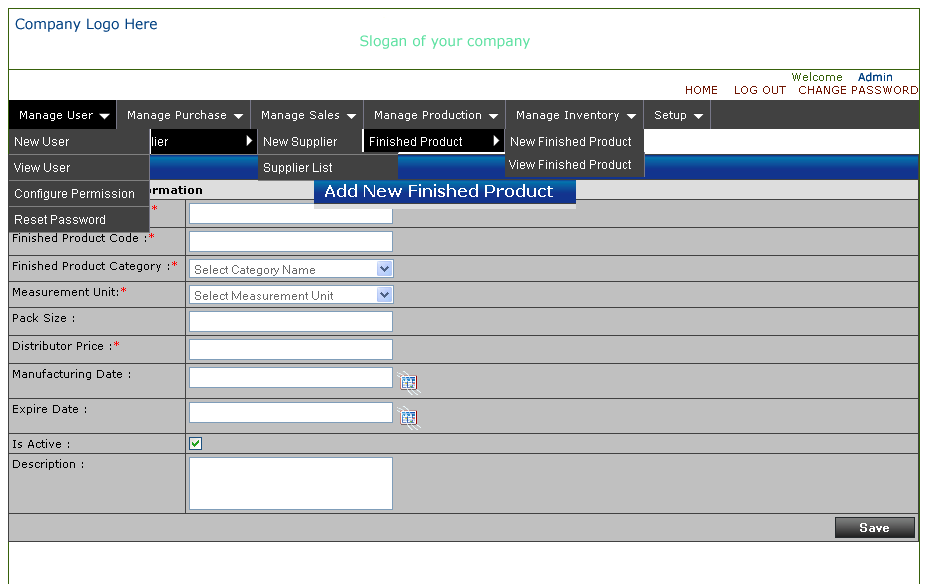Screen dimensions: 935x584
Task: Click the Save button
Action: pyautogui.click(x=874, y=528)
